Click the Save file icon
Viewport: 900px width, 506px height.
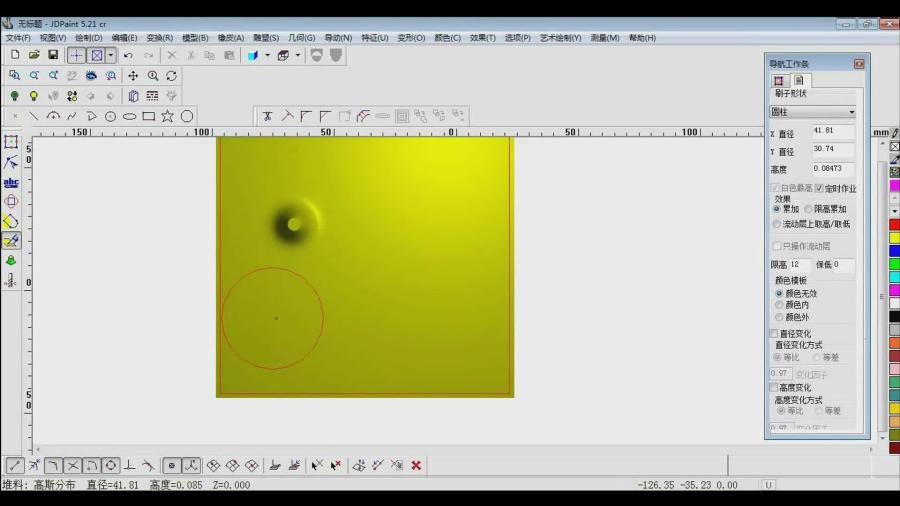[x=53, y=55]
